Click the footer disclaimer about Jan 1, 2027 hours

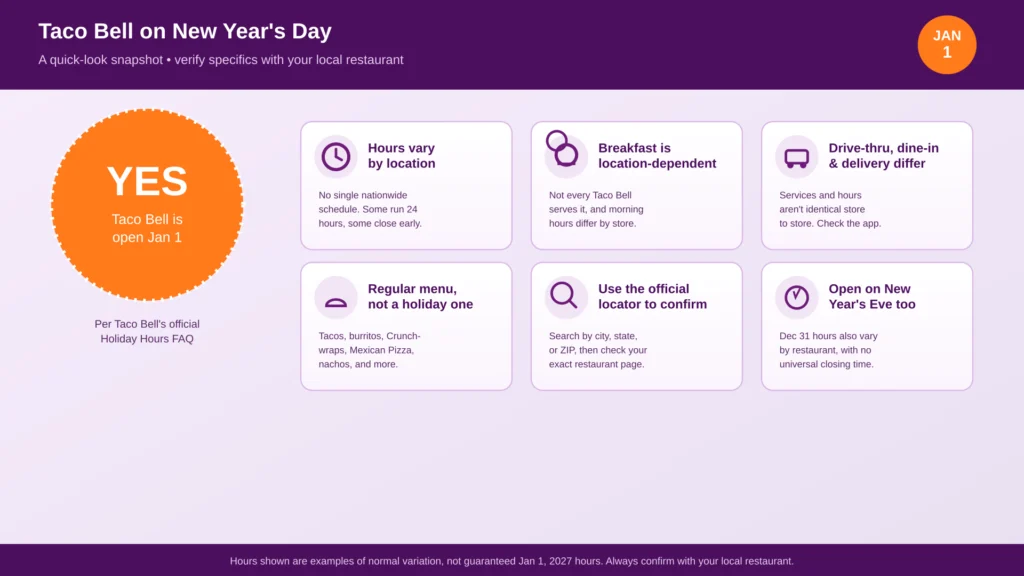tap(511, 561)
